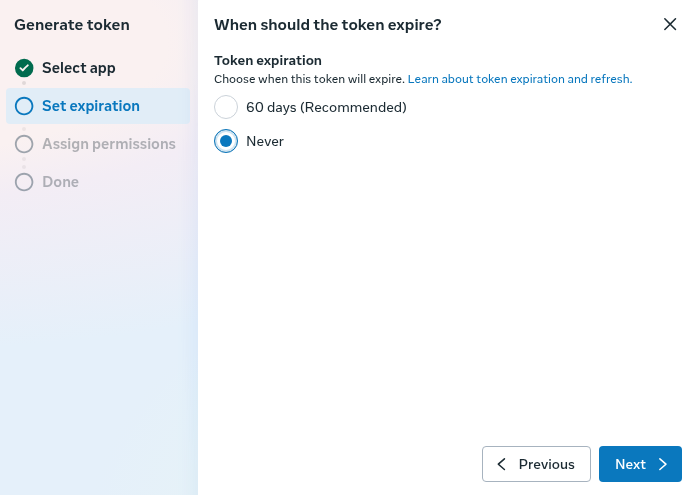Close the token expiration dialog
696x495 pixels.
click(670, 24)
